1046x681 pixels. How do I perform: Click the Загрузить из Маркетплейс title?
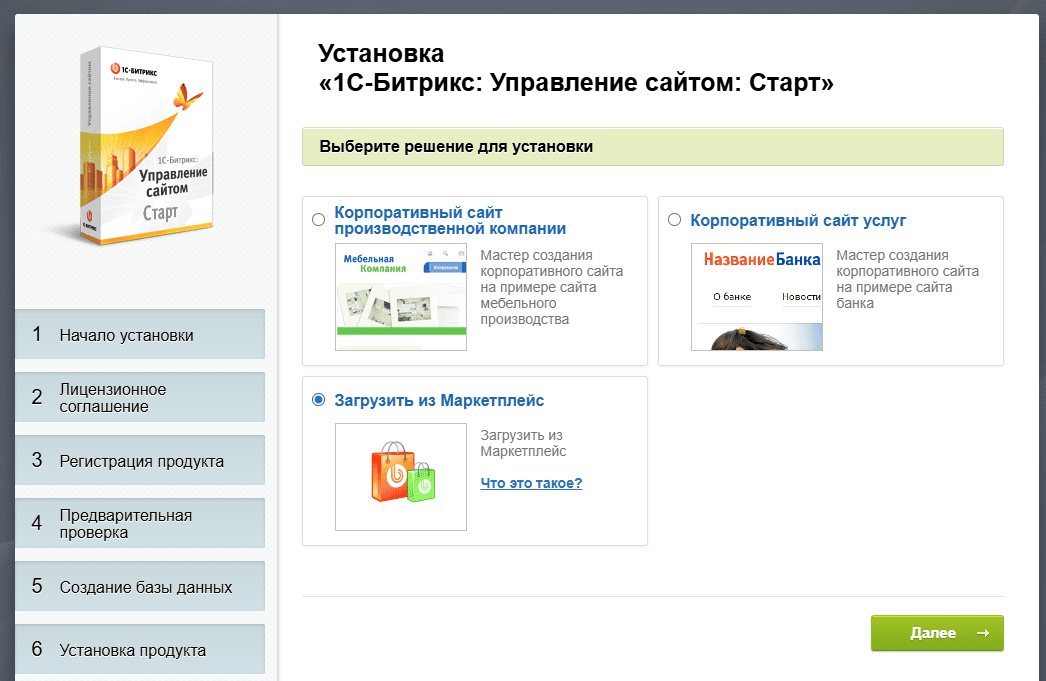[x=439, y=400]
